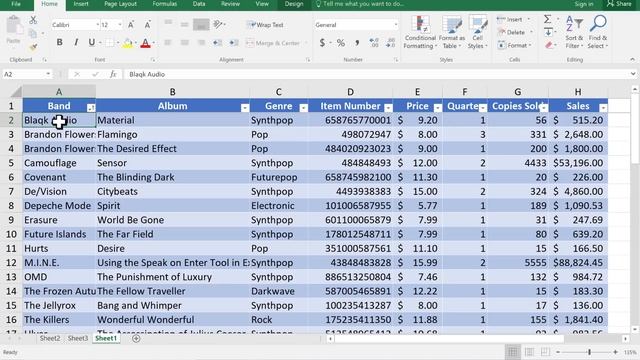Viewport: 640px width, 360px height.
Task: Apply Comma Style number format
Action: tap(357, 42)
